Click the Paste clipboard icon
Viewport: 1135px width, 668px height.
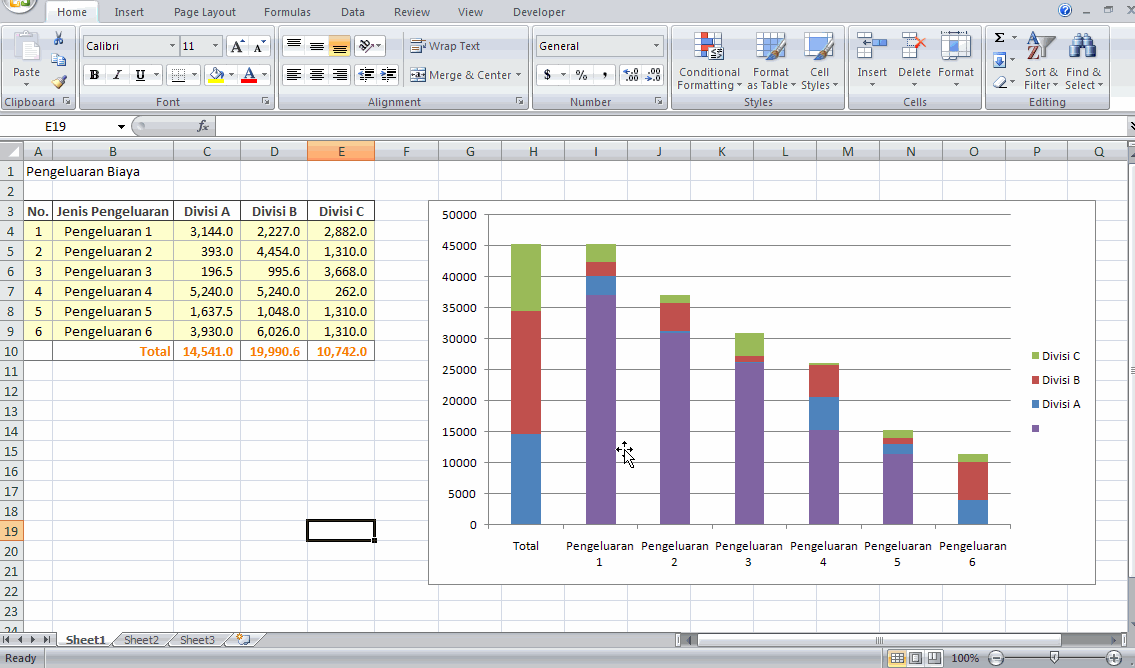click(x=27, y=47)
